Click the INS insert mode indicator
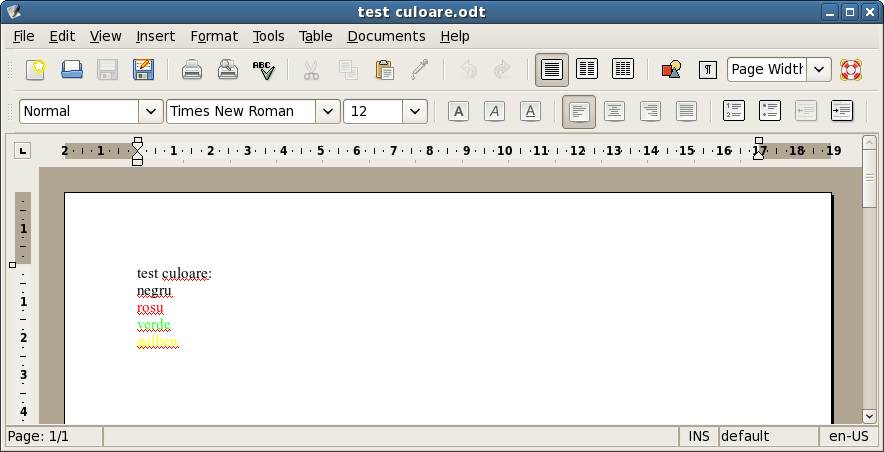 point(698,436)
